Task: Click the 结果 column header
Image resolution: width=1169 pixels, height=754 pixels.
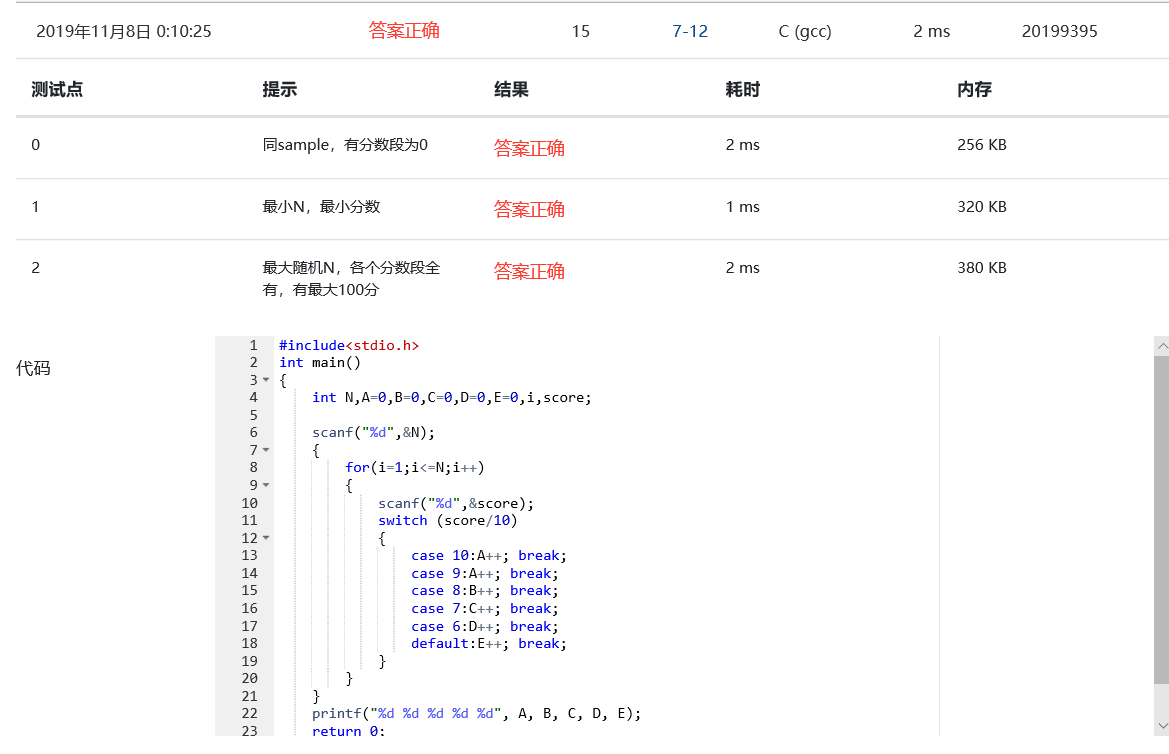Action: [x=511, y=89]
